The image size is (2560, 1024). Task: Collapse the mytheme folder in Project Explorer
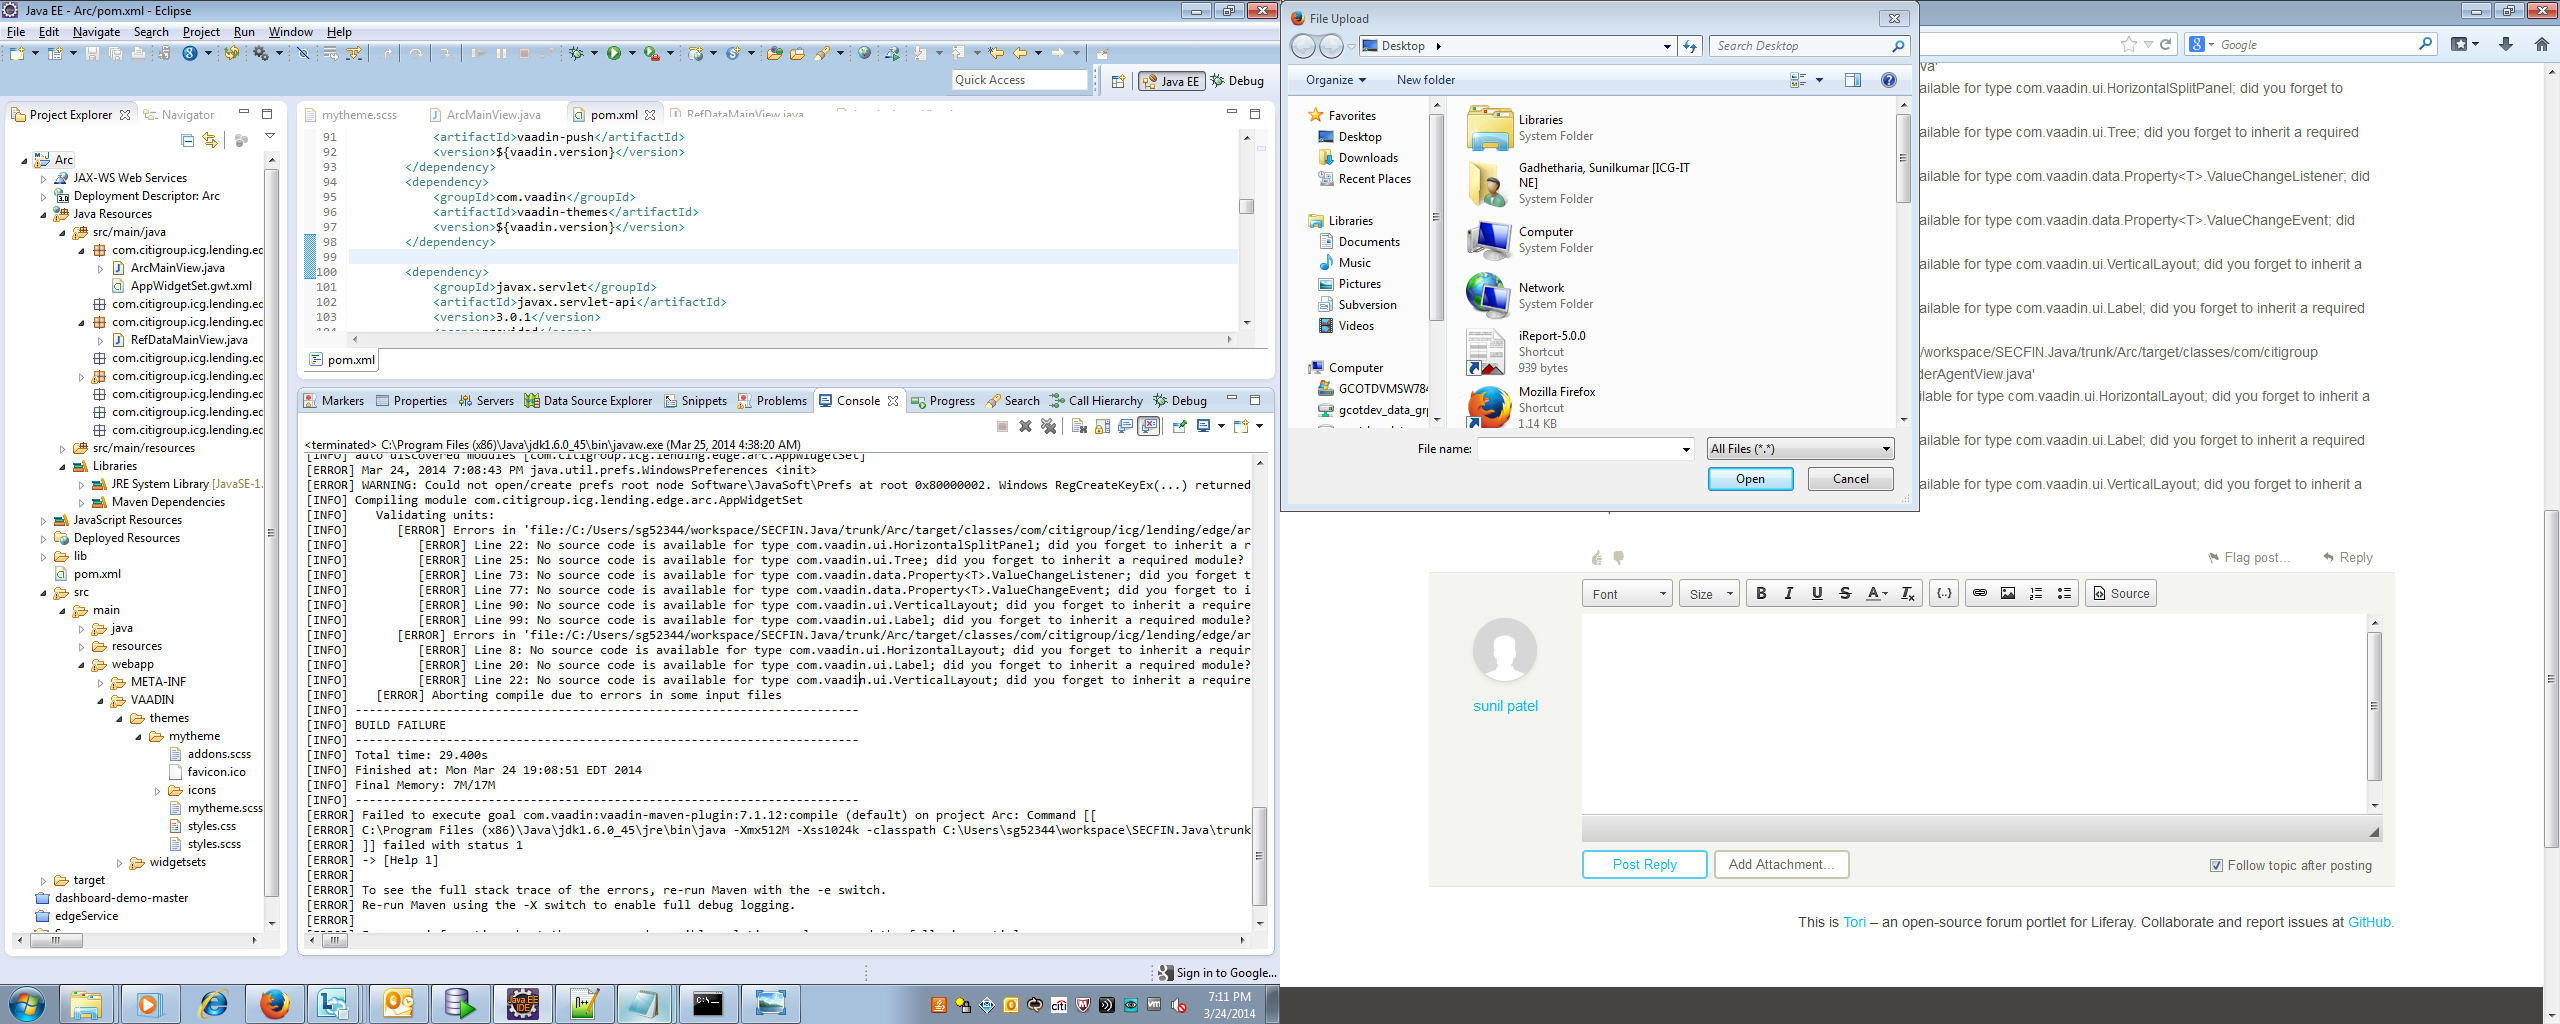(139, 737)
